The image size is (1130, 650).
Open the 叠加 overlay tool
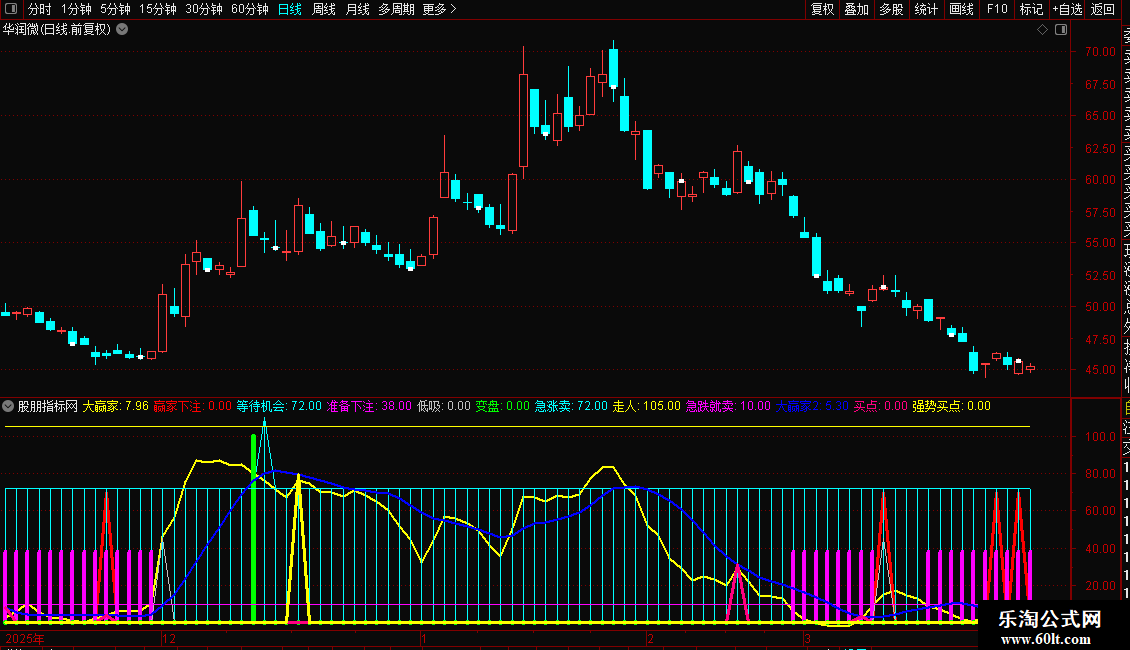(856, 9)
